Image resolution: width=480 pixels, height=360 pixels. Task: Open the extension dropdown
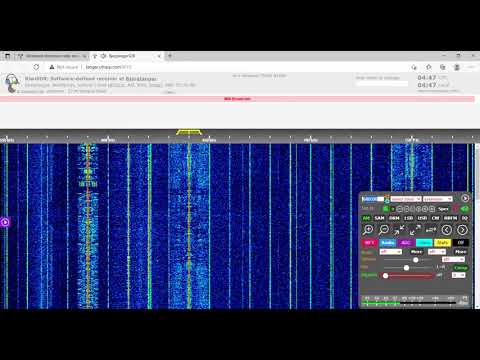coord(438,199)
